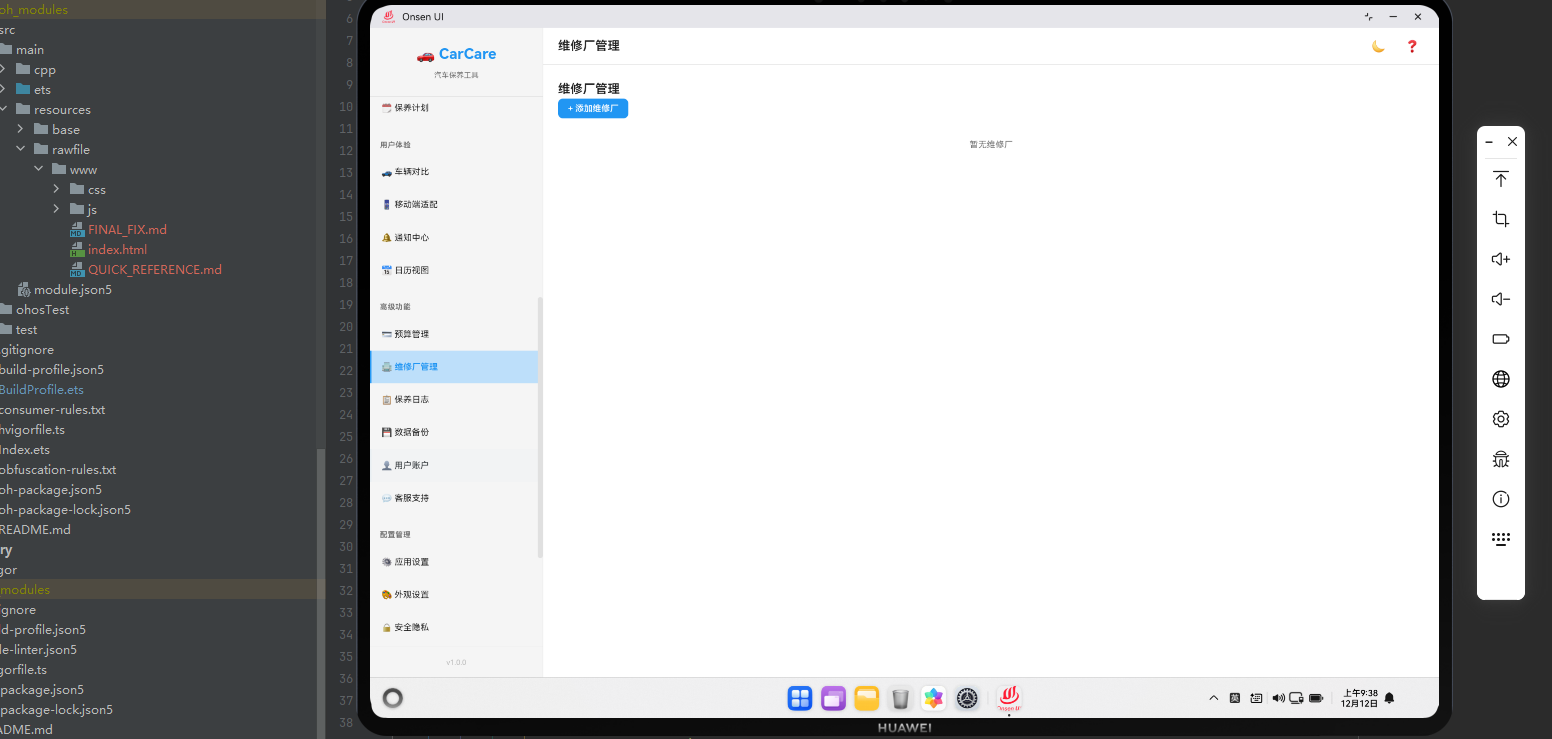Open the Gallery flower icon in dock
This screenshot has width=1552, height=739.
[933, 698]
